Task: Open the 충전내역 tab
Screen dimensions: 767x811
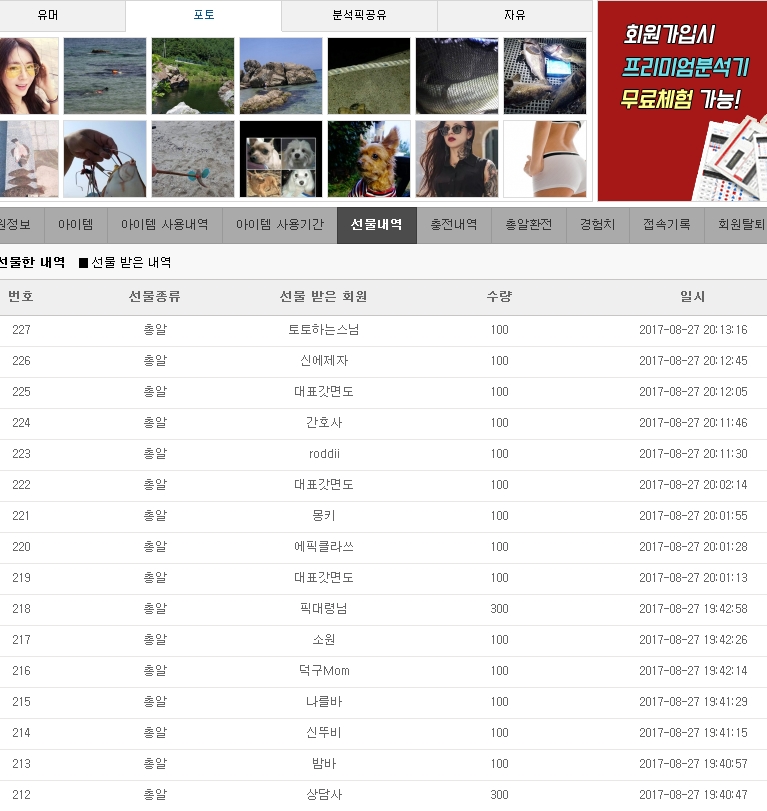Action: (x=454, y=224)
